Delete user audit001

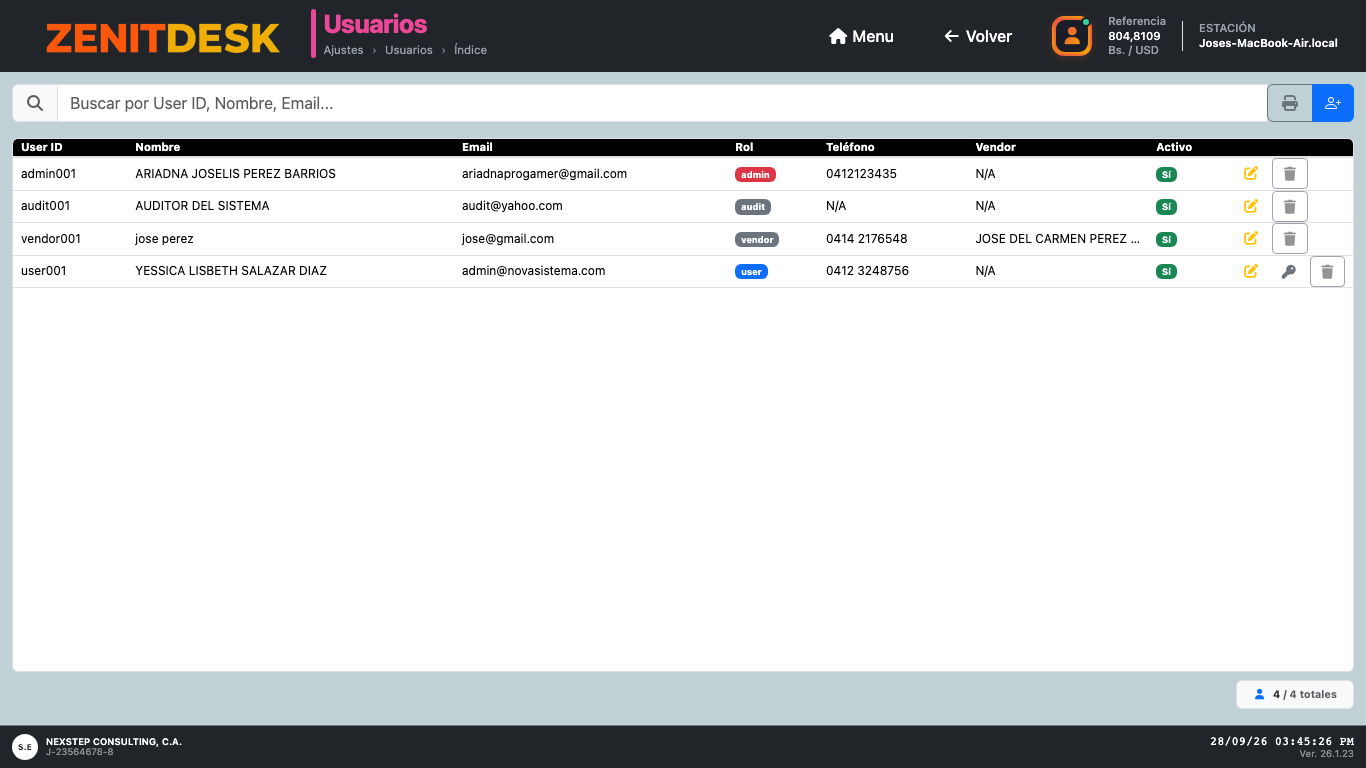tap(1290, 207)
